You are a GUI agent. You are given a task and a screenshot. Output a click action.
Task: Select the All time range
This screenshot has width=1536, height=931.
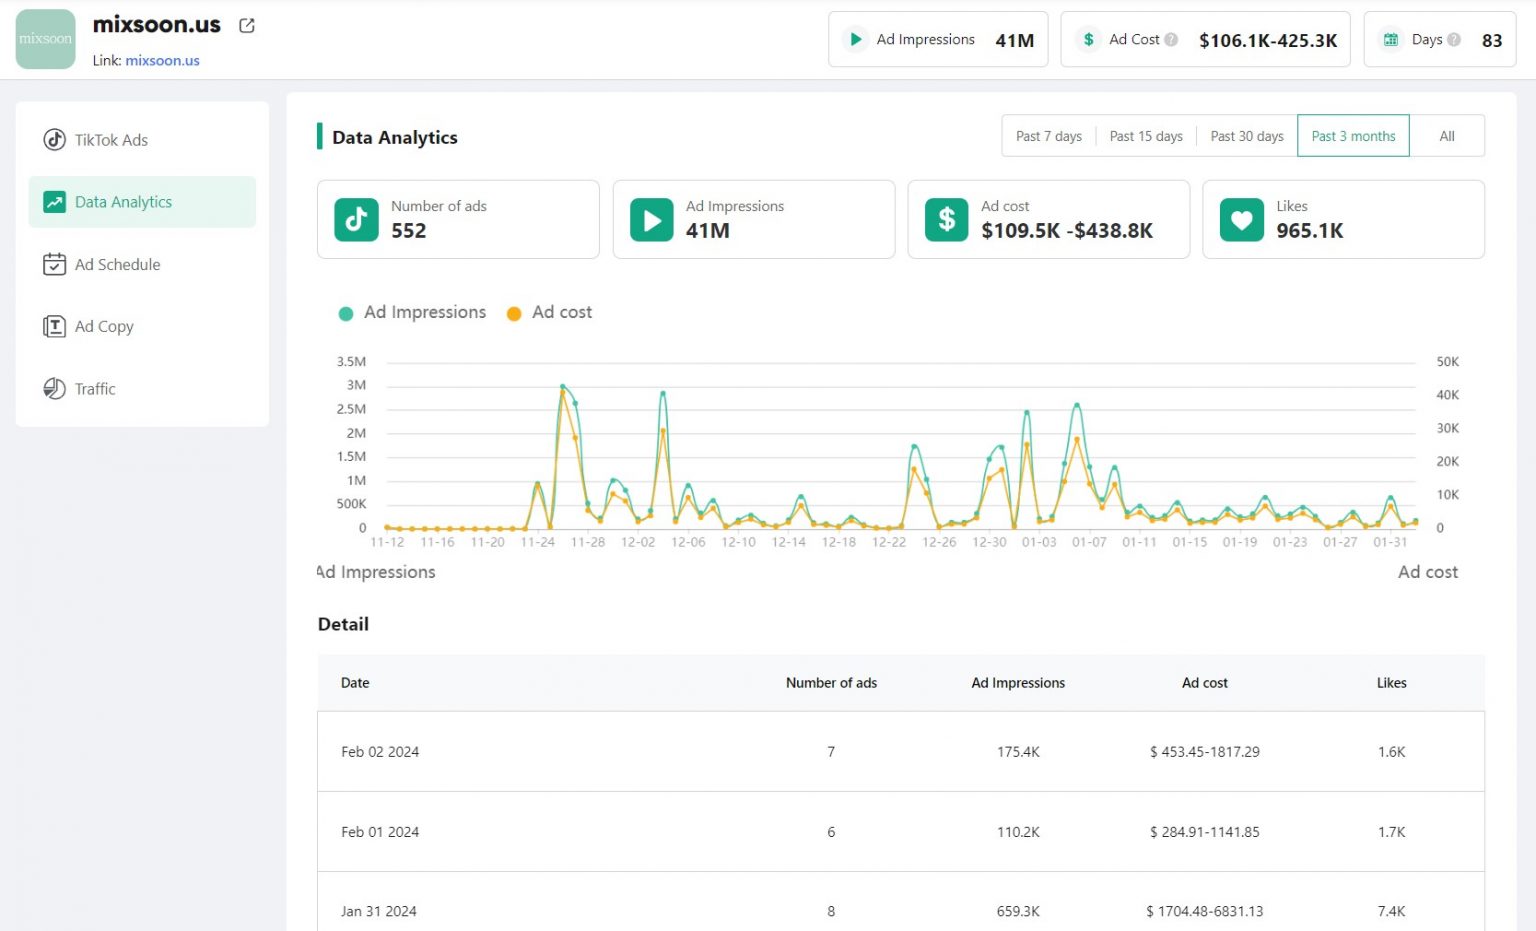coord(1447,135)
